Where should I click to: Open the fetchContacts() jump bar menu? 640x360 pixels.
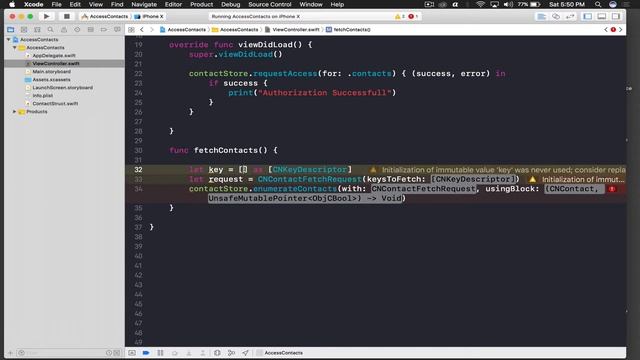pos(348,30)
